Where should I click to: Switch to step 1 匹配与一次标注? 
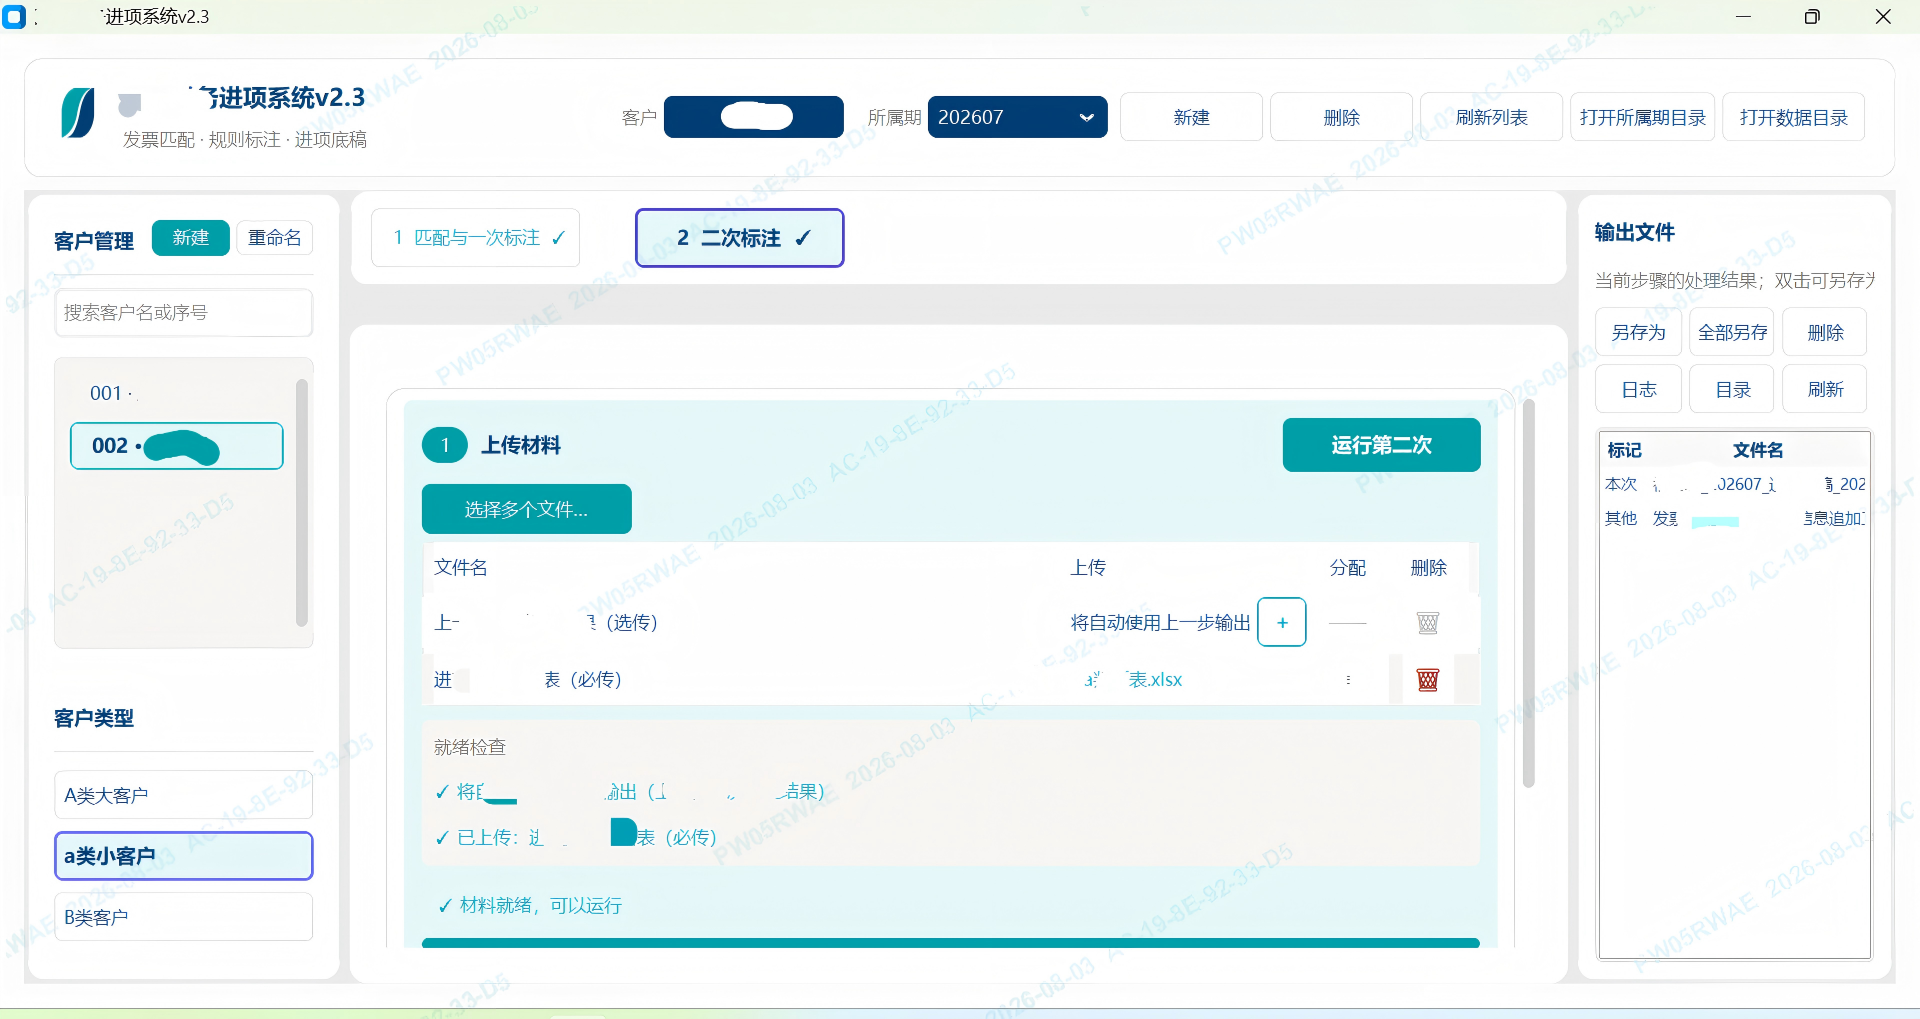476,238
